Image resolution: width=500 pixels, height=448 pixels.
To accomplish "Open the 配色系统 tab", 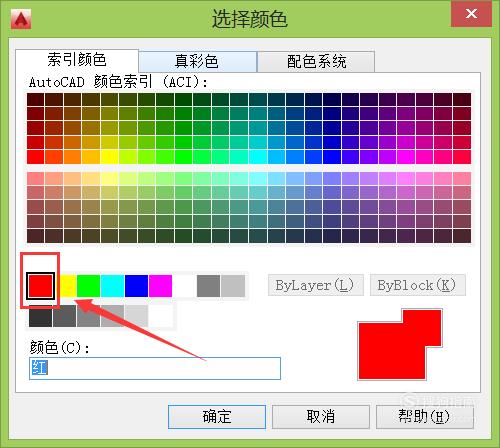I will (x=316, y=61).
